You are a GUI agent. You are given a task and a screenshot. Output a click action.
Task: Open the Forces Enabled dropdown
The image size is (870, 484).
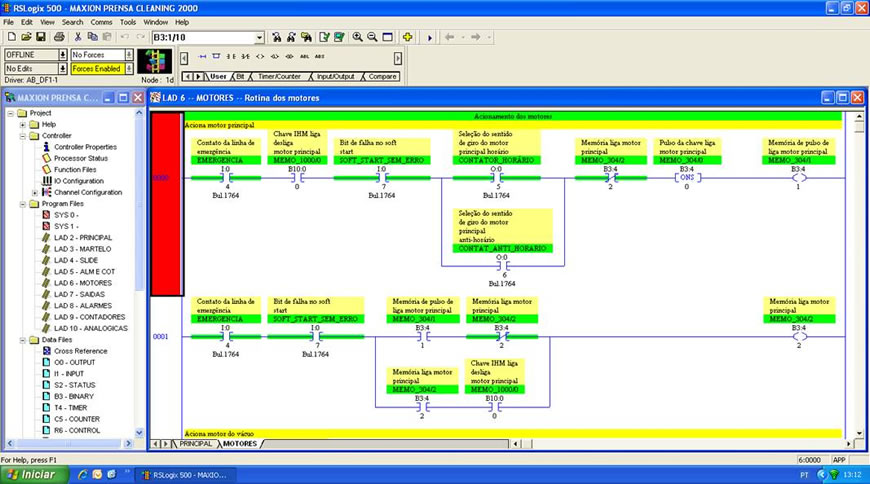[x=129, y=68]
